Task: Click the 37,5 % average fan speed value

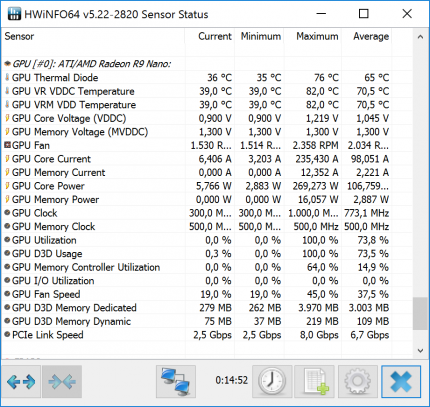Action: point(373,294)
